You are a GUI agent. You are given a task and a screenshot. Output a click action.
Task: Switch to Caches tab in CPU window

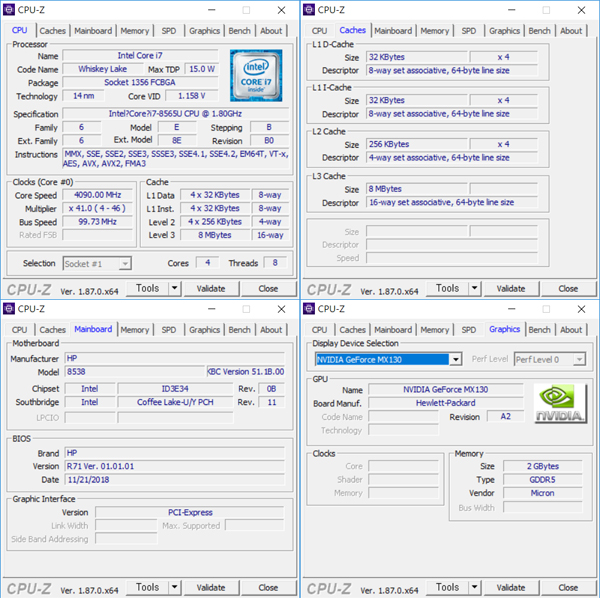52,31
